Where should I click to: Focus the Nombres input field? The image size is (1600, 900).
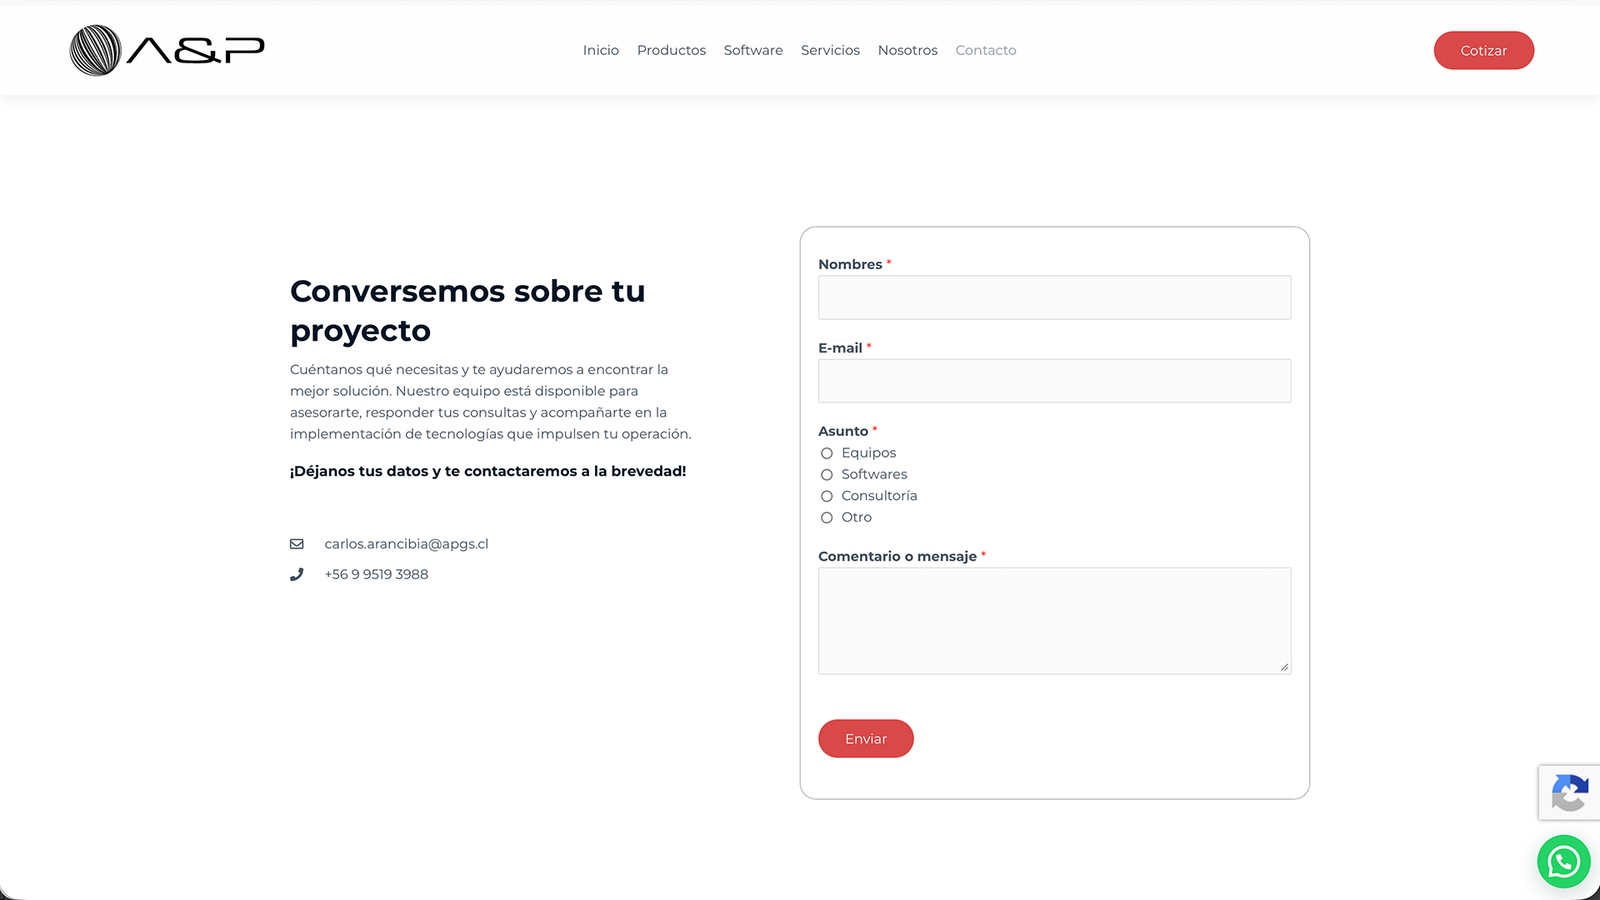click(x=1055, y=298)
